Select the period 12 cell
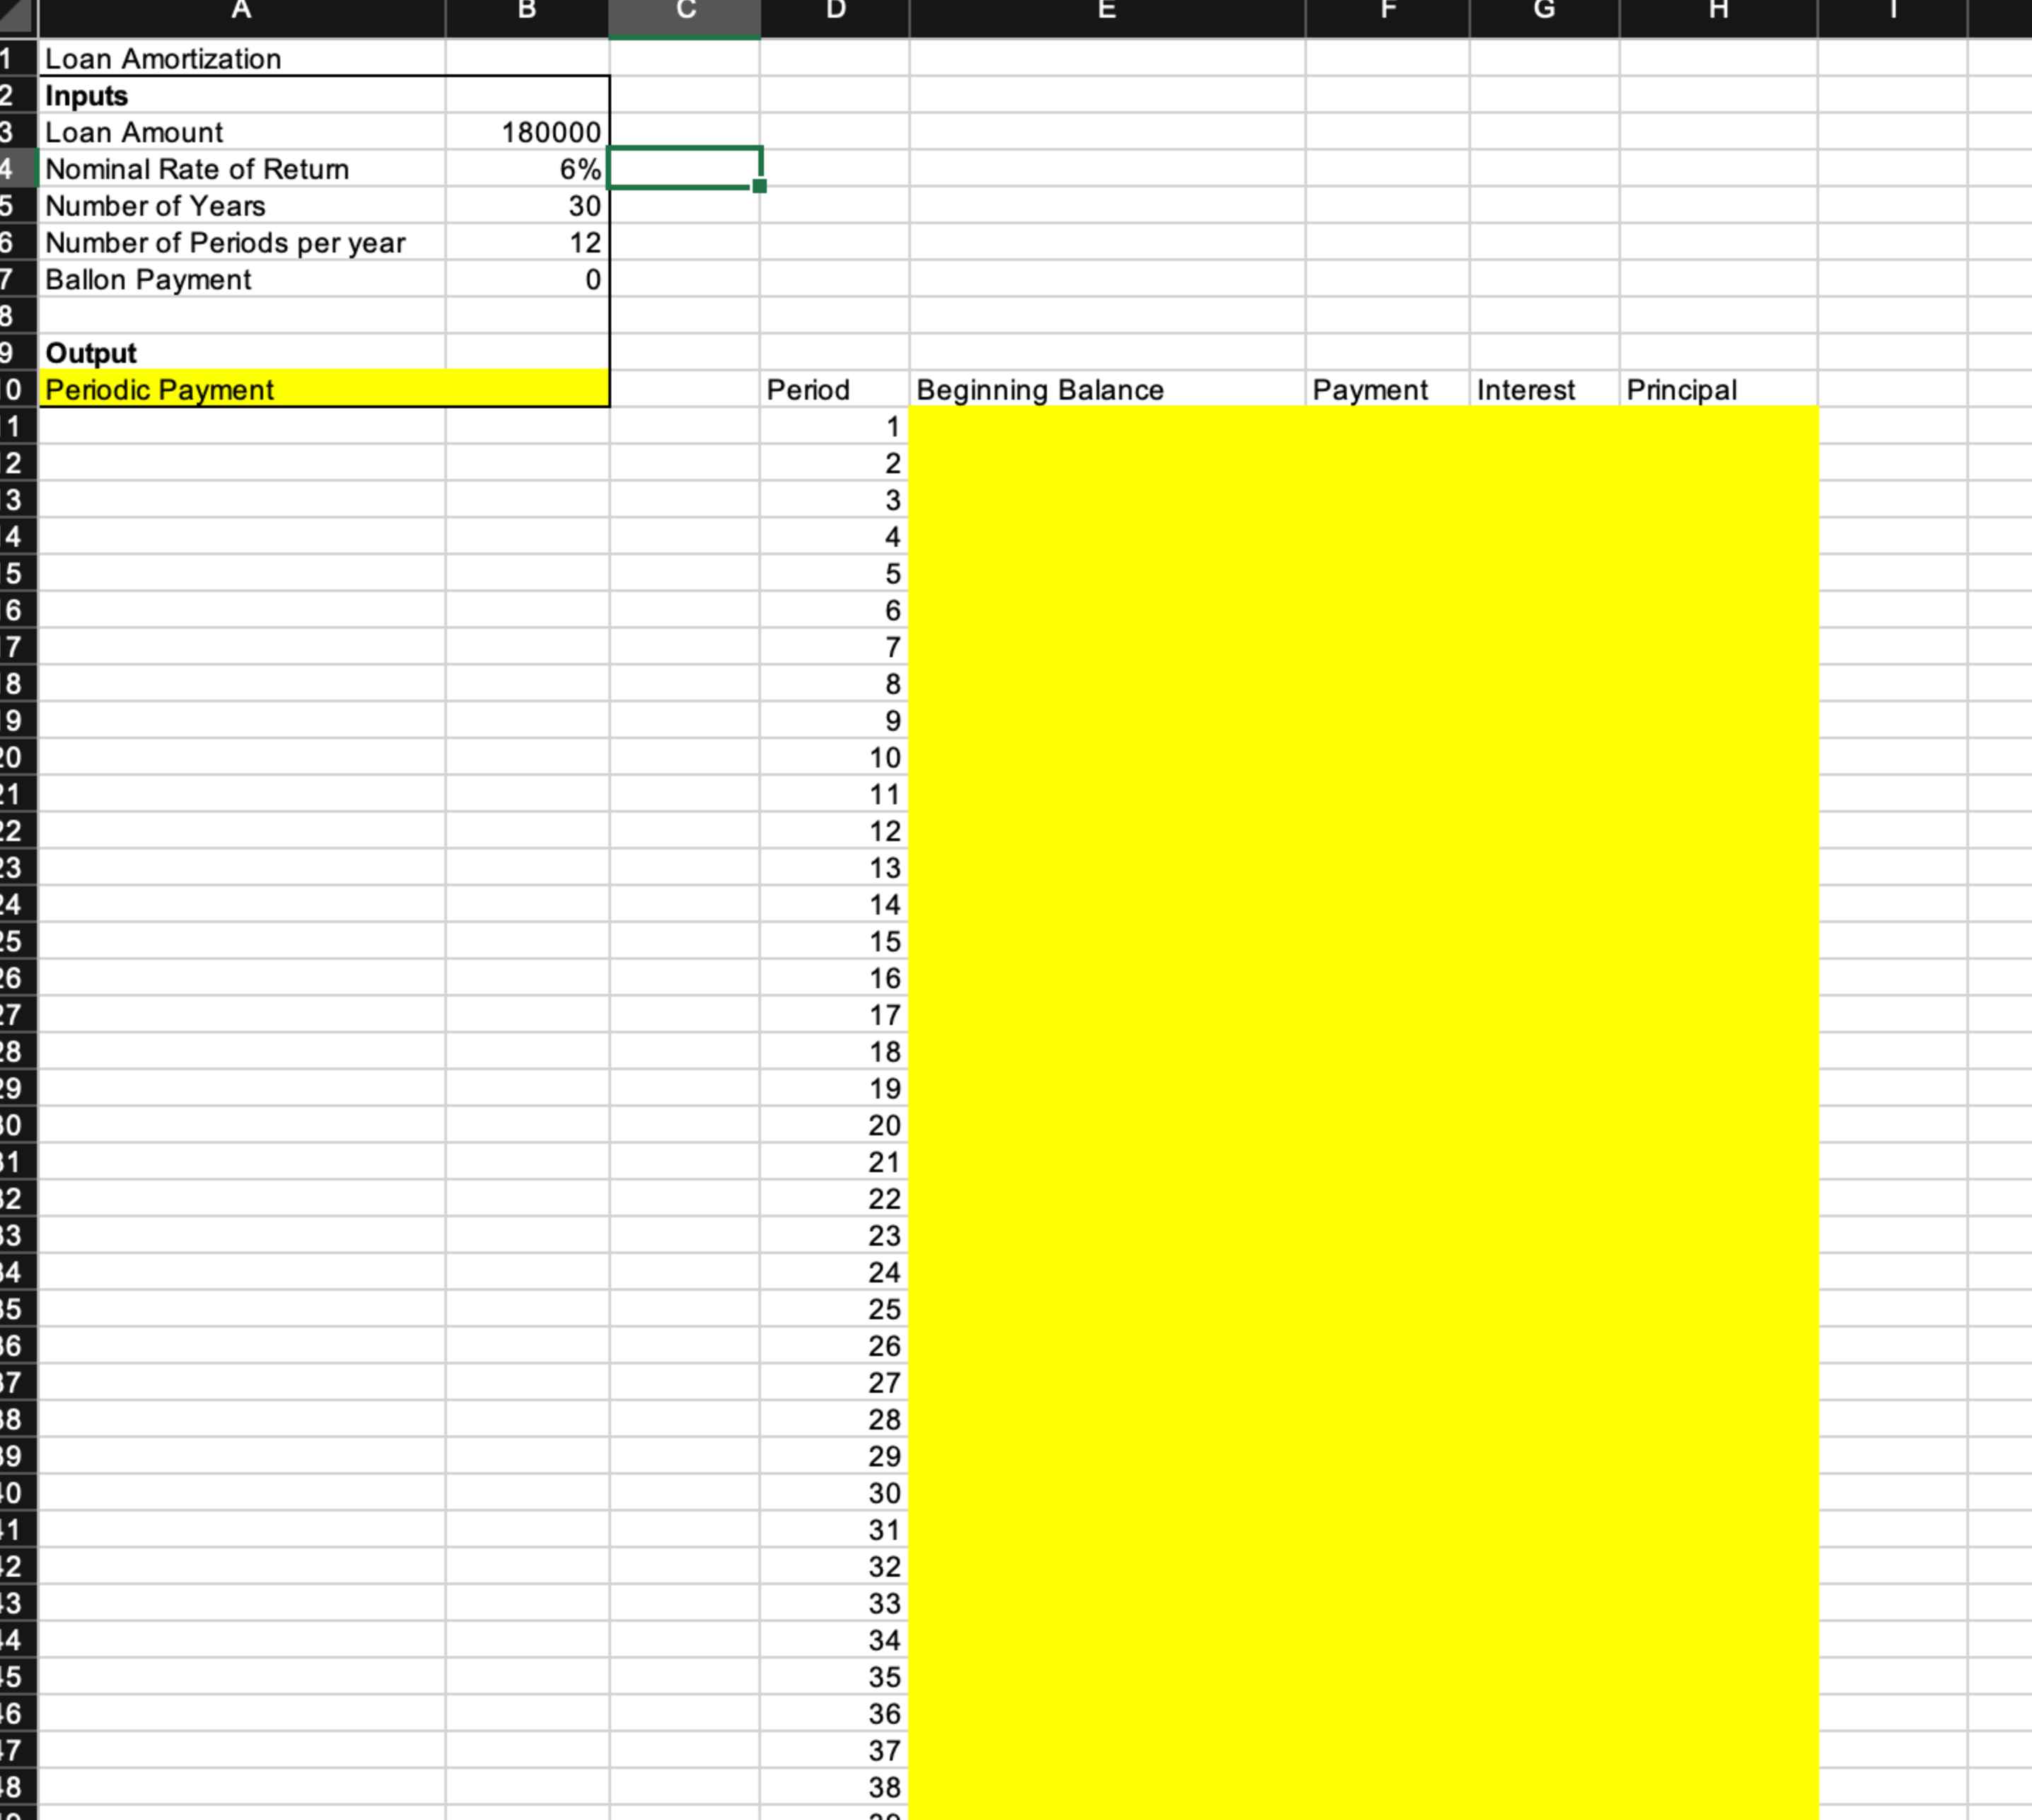 point(835,831)
